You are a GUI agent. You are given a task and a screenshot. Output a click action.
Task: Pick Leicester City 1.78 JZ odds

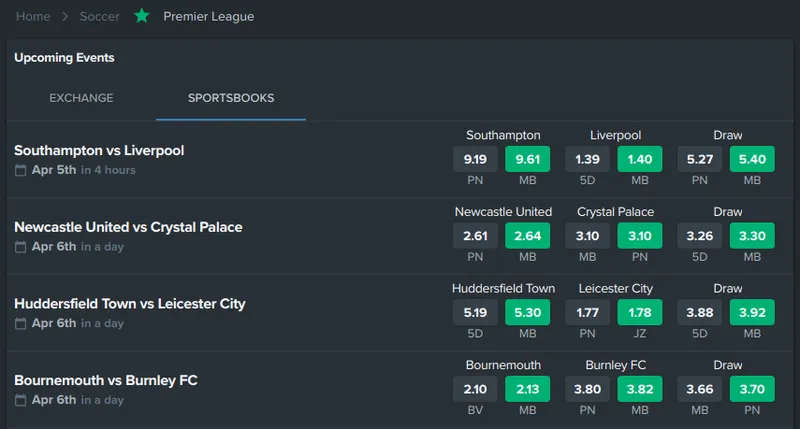640,312
